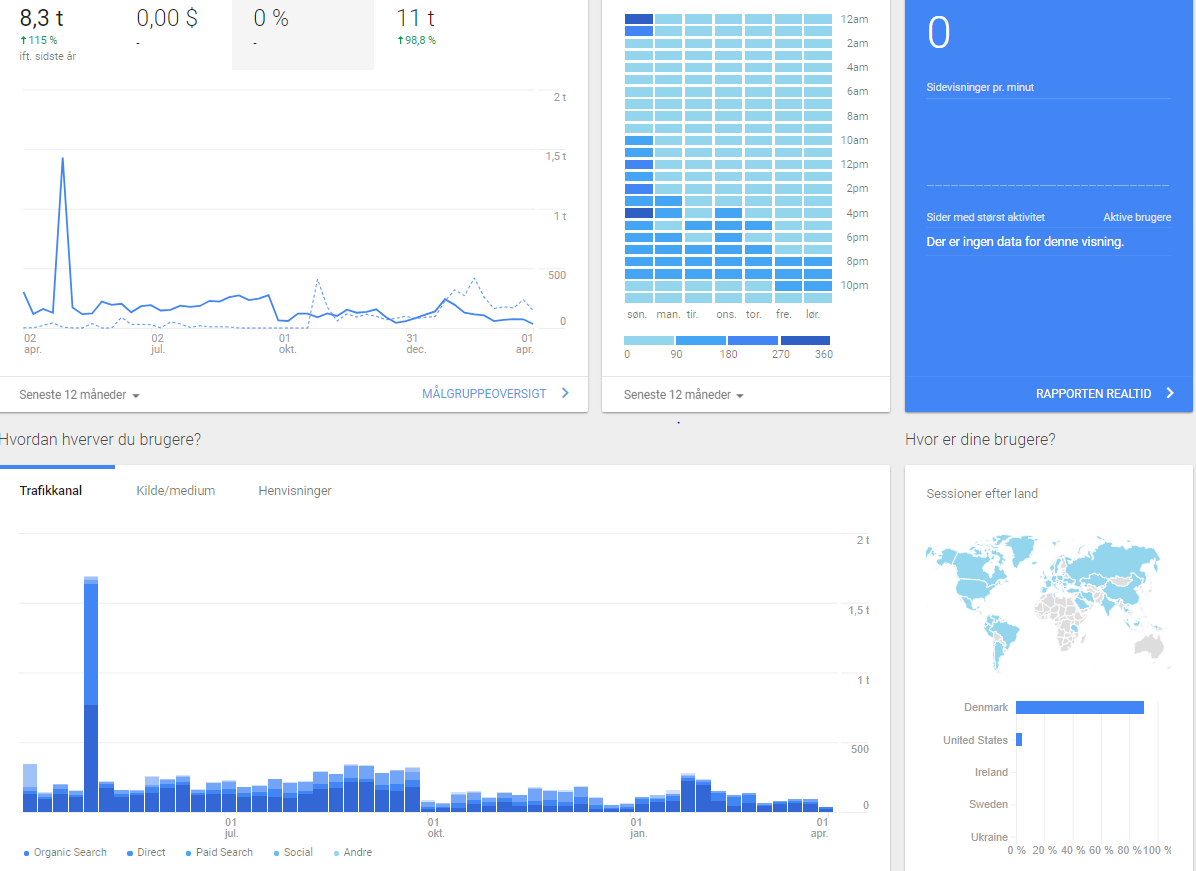
Task: Click the chevron arrow beside RAPPORTEN REALTID
Action: tap(1170, 394)
